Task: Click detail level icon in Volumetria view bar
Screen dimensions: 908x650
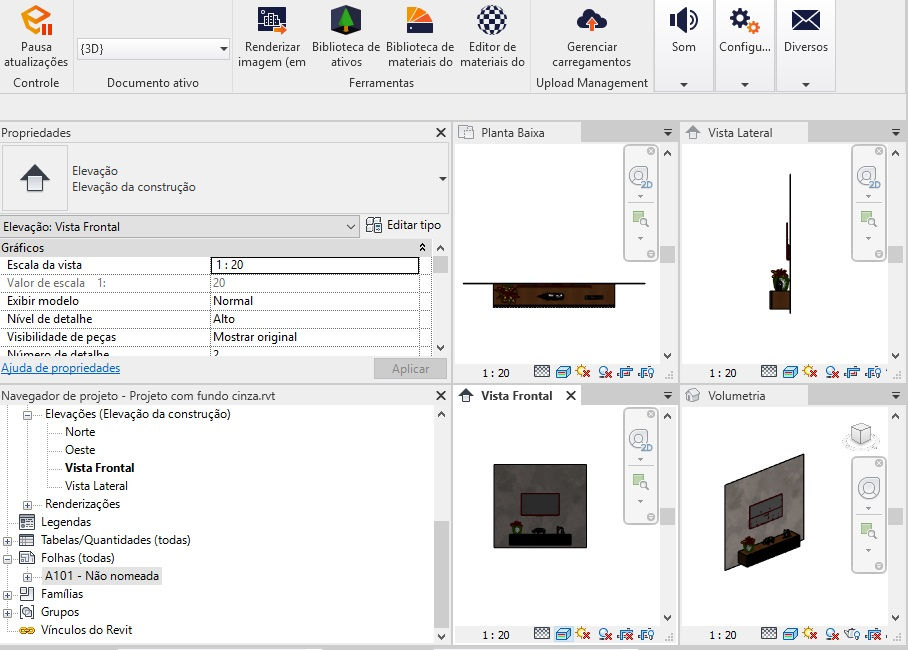Action: click(x=768, y=634)
